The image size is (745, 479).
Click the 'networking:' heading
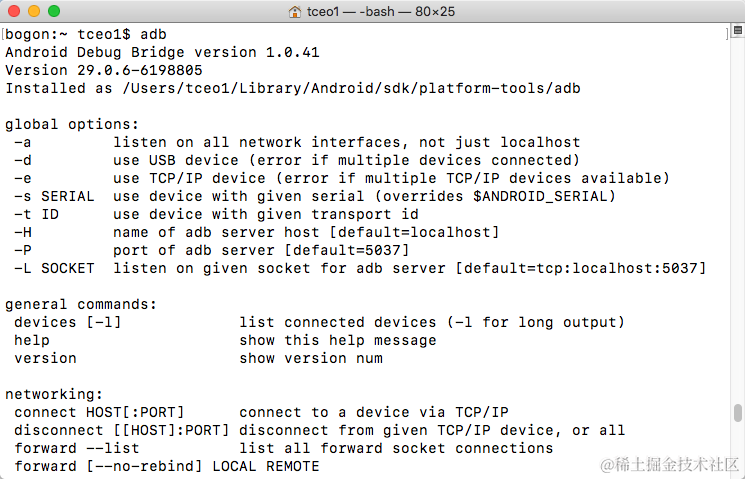click(x=54, y=394)
